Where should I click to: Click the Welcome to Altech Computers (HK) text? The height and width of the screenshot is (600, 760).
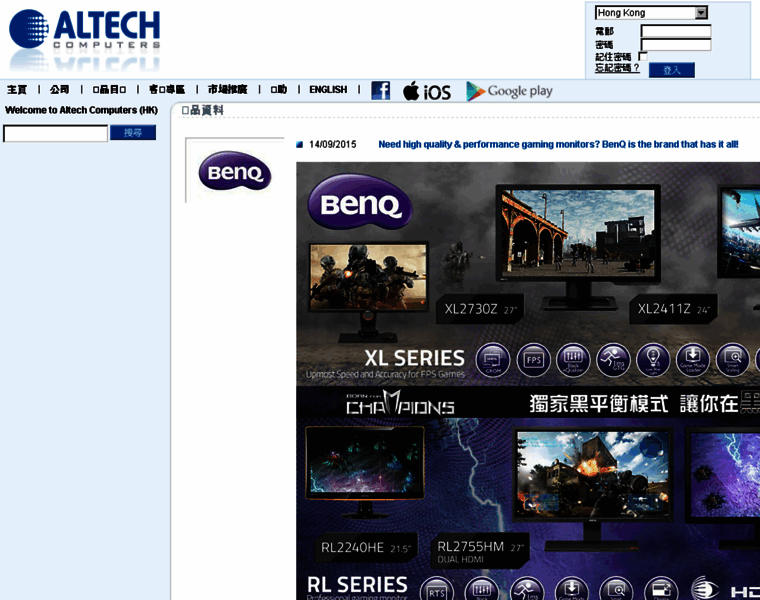pyautogui.click(x=81, y=110)
